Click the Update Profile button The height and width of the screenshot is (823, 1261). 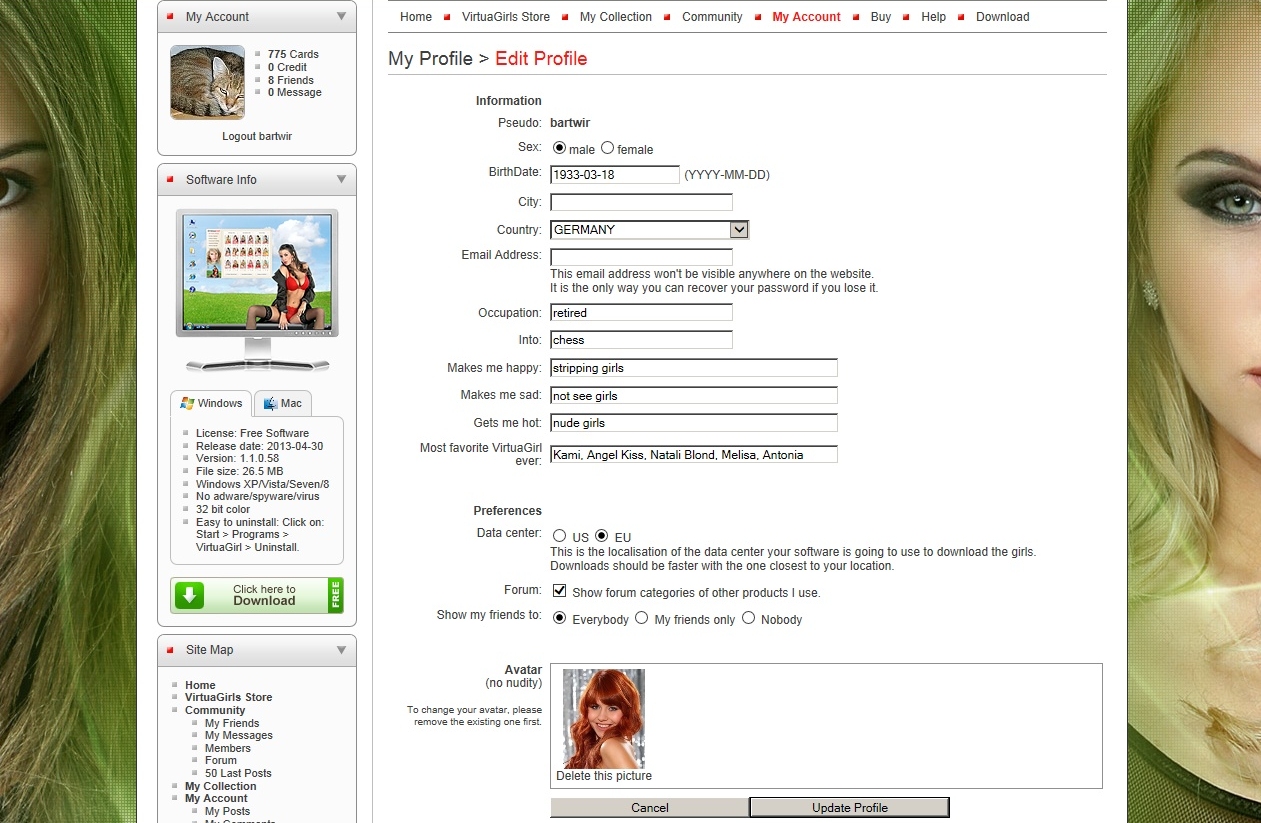click(x=849, y=807)
